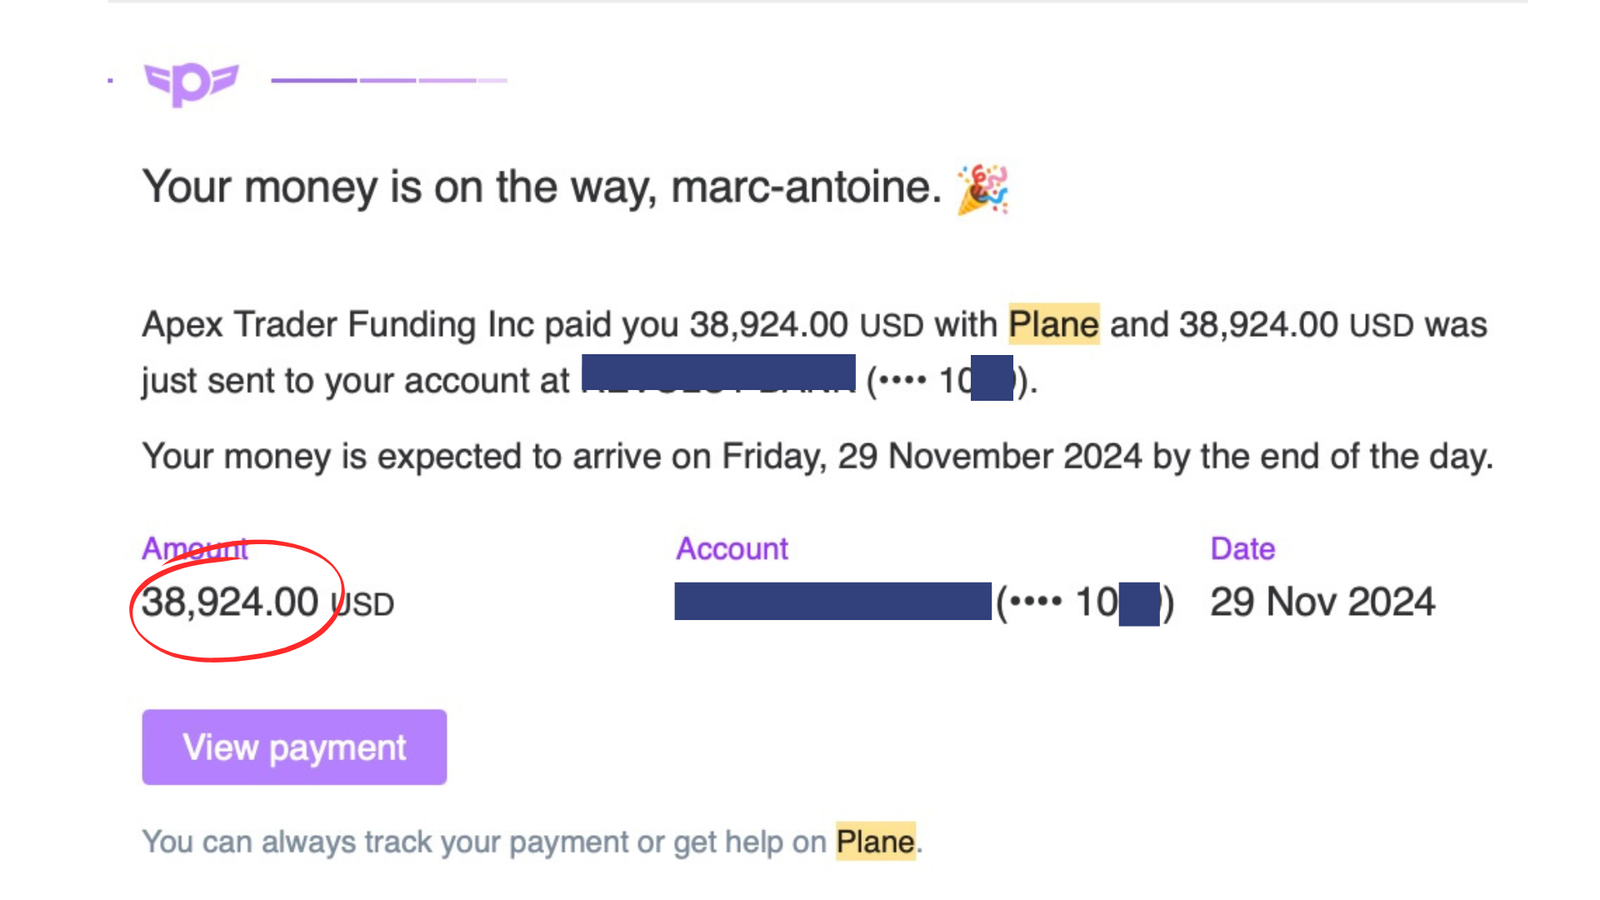Click the USD label next to the amount
Screen dimensions: 1600x900
(364, 604)
